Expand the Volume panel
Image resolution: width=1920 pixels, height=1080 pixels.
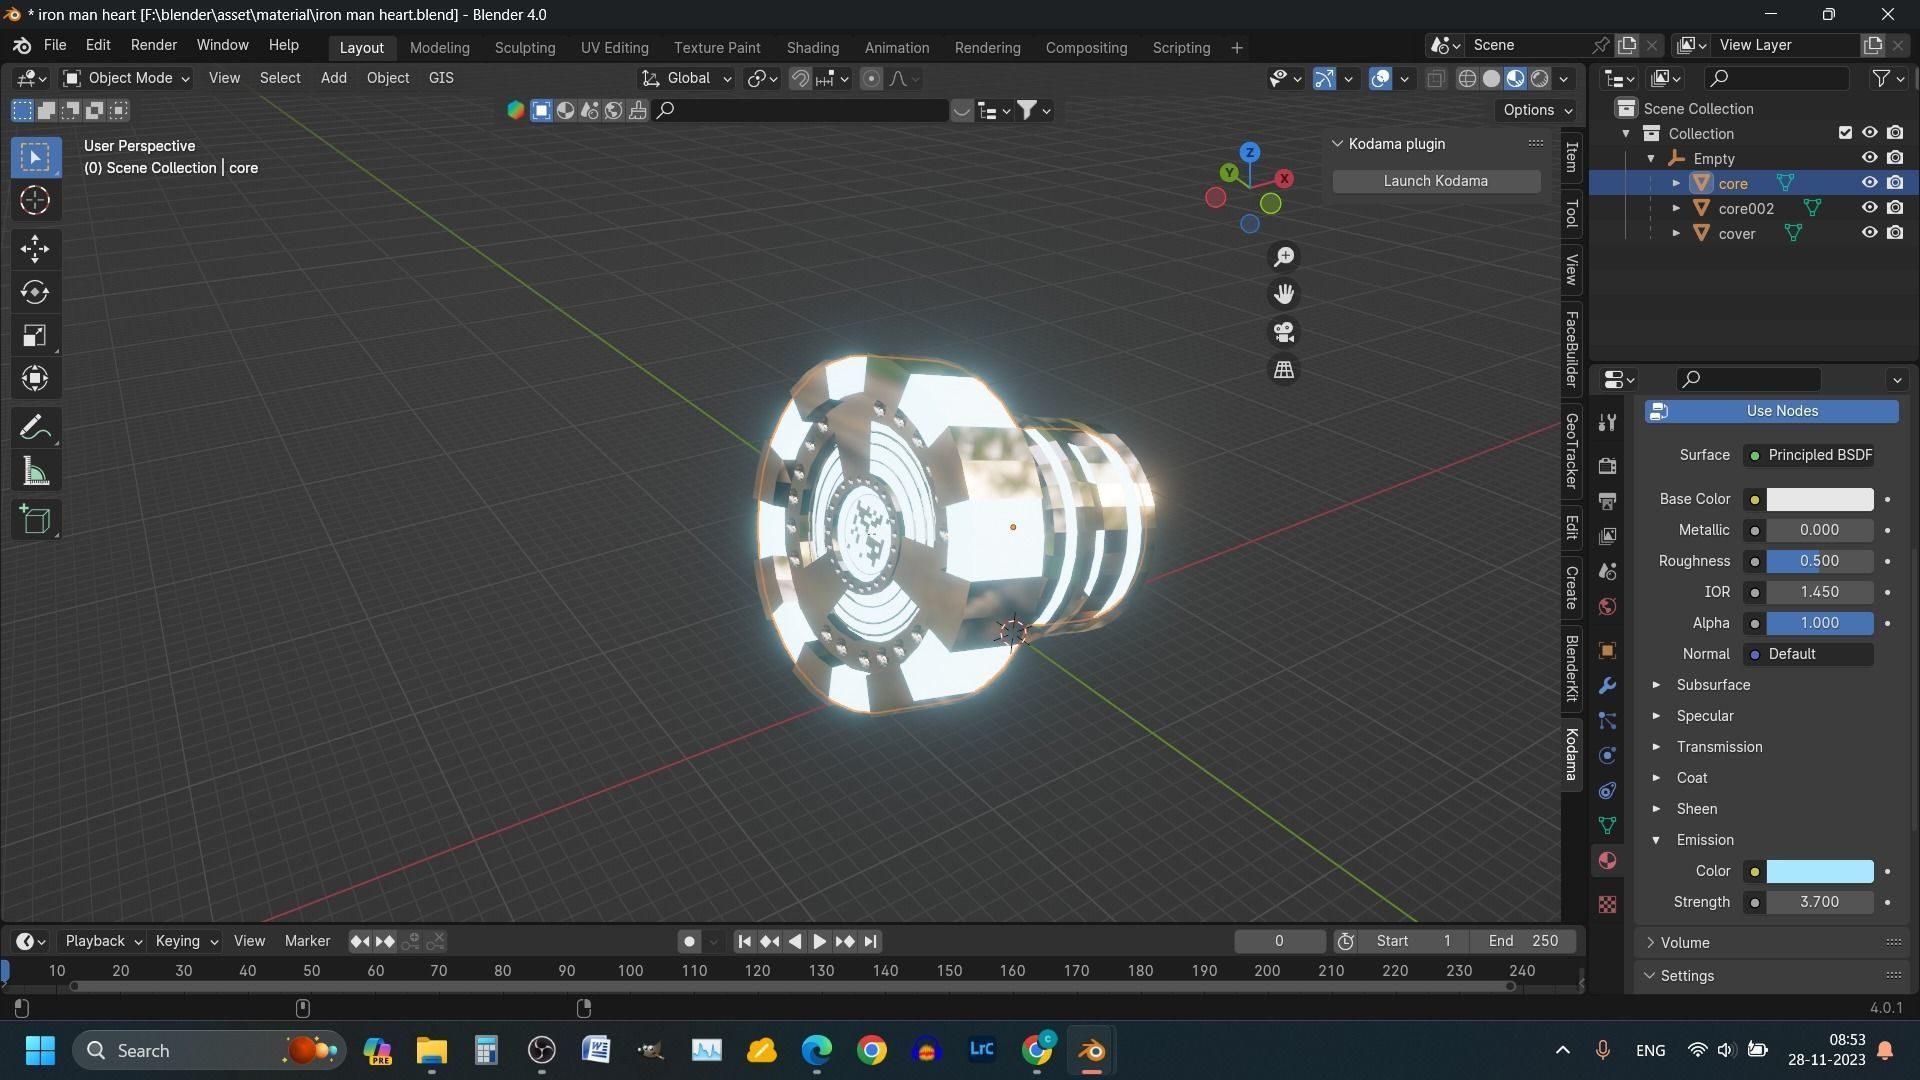click(x=1684, y=943)
